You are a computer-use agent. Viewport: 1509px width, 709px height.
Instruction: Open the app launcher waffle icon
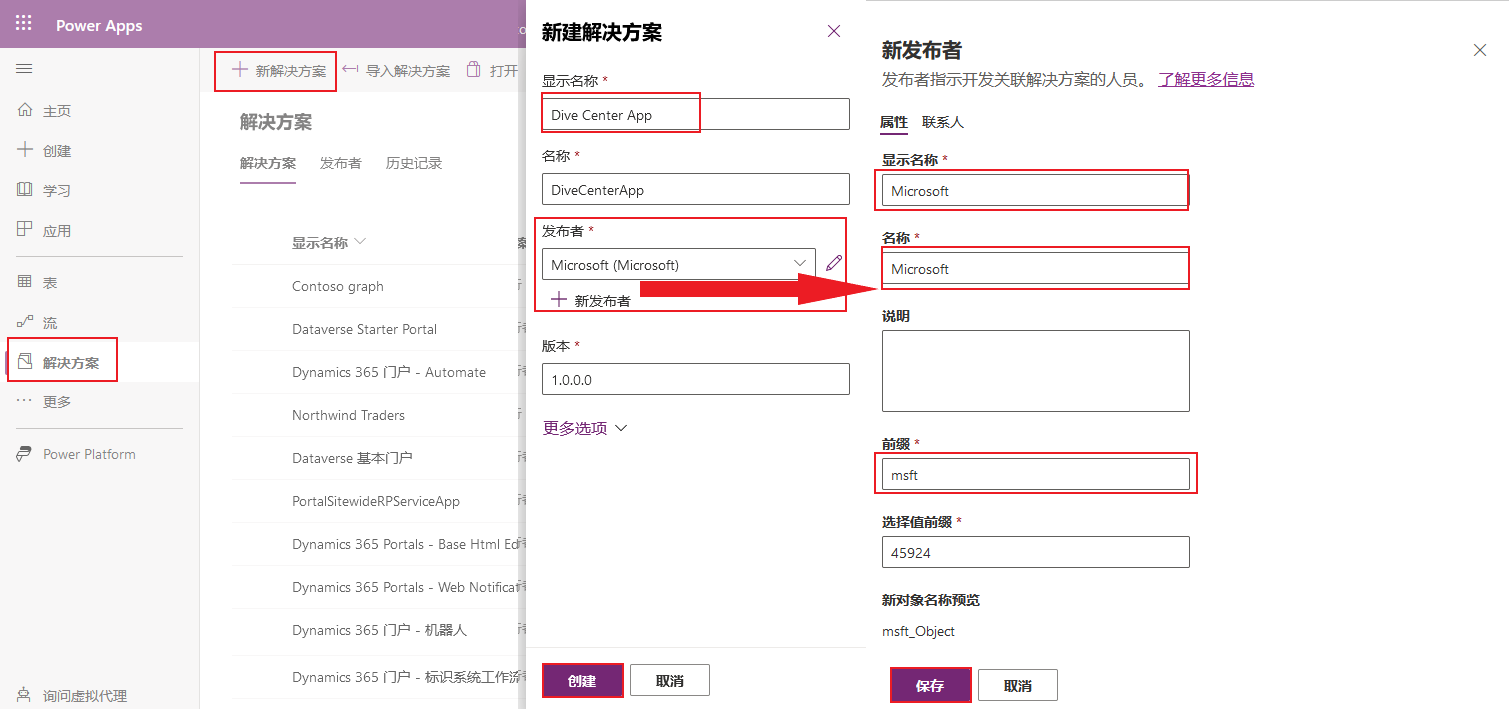[24, 24]
